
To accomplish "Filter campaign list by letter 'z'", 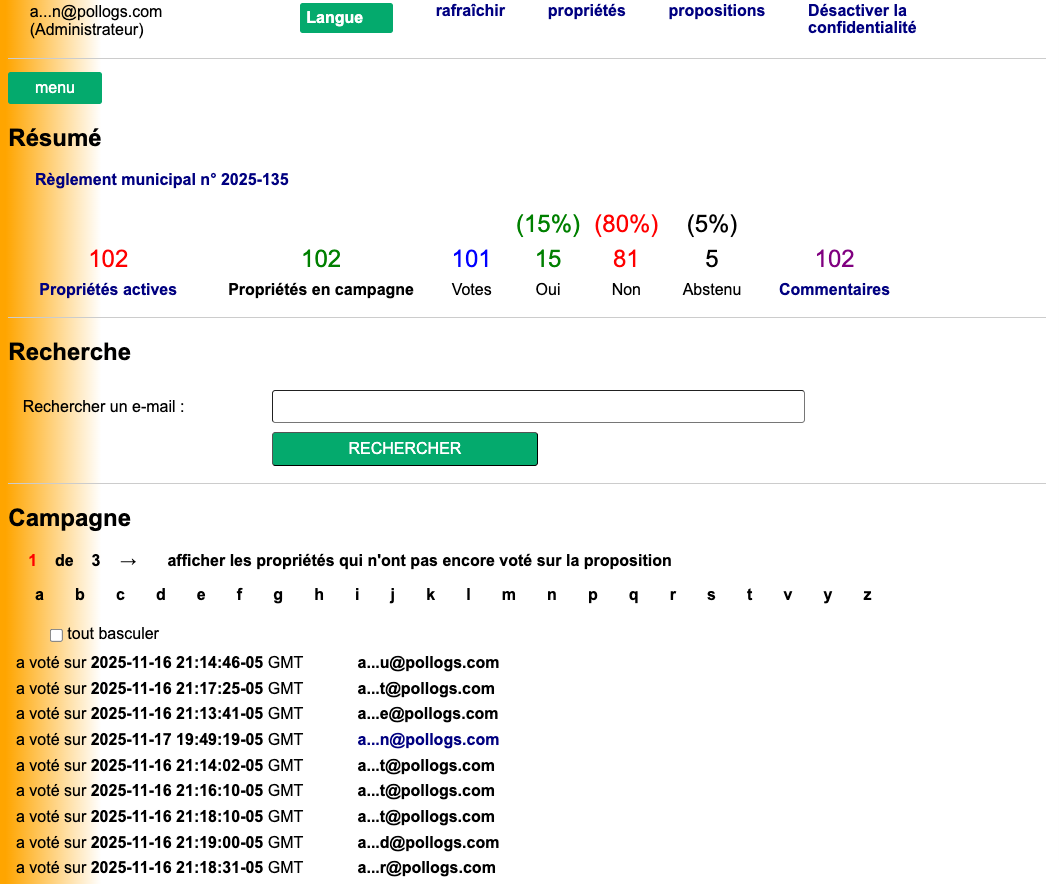I will pyautogui.click(x=867, y=595).
